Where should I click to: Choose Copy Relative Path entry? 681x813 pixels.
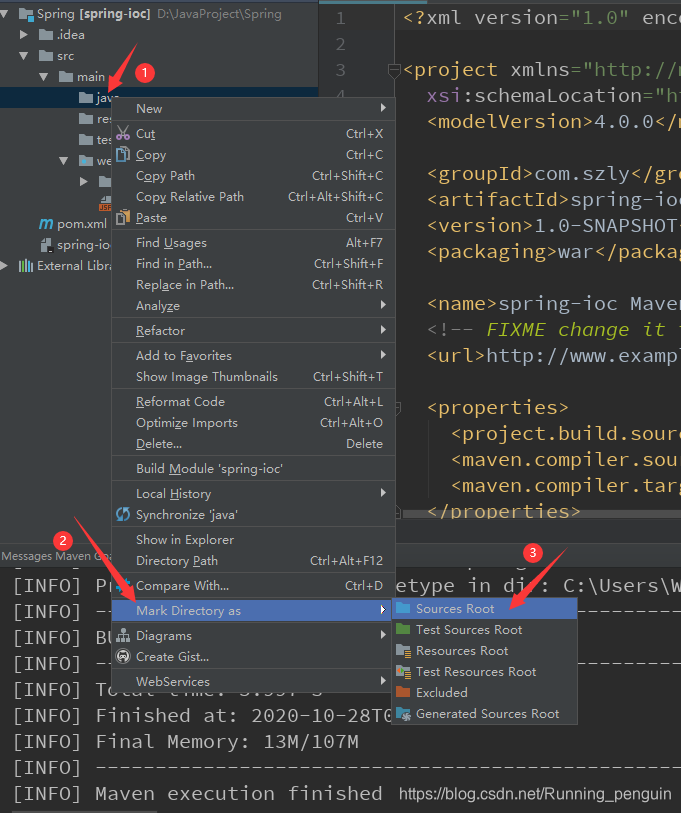pos(254,197)
